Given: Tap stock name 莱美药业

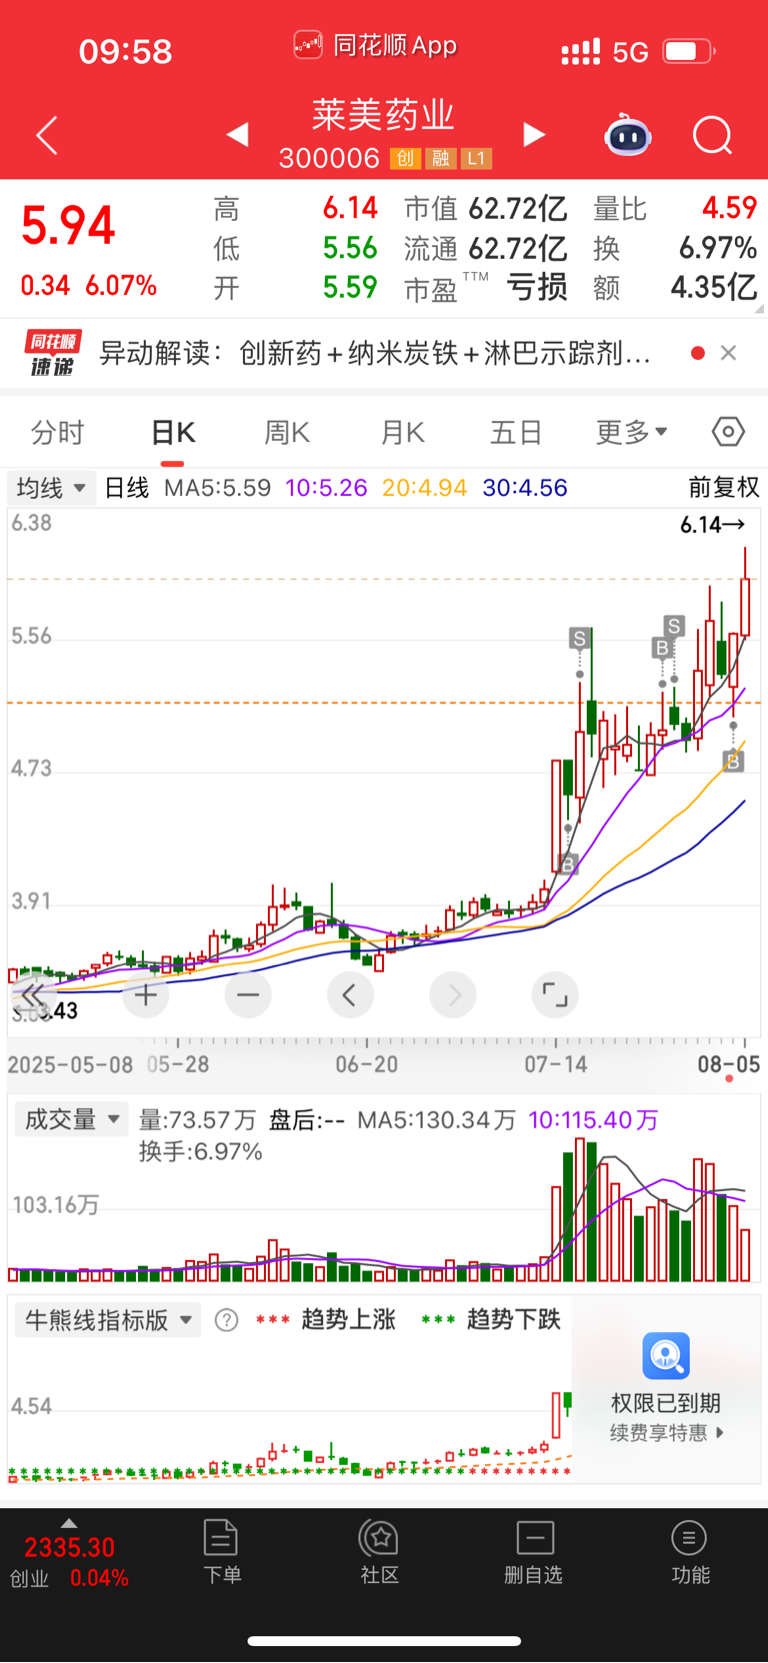Looking at the screenshot, I should [383, 114].
